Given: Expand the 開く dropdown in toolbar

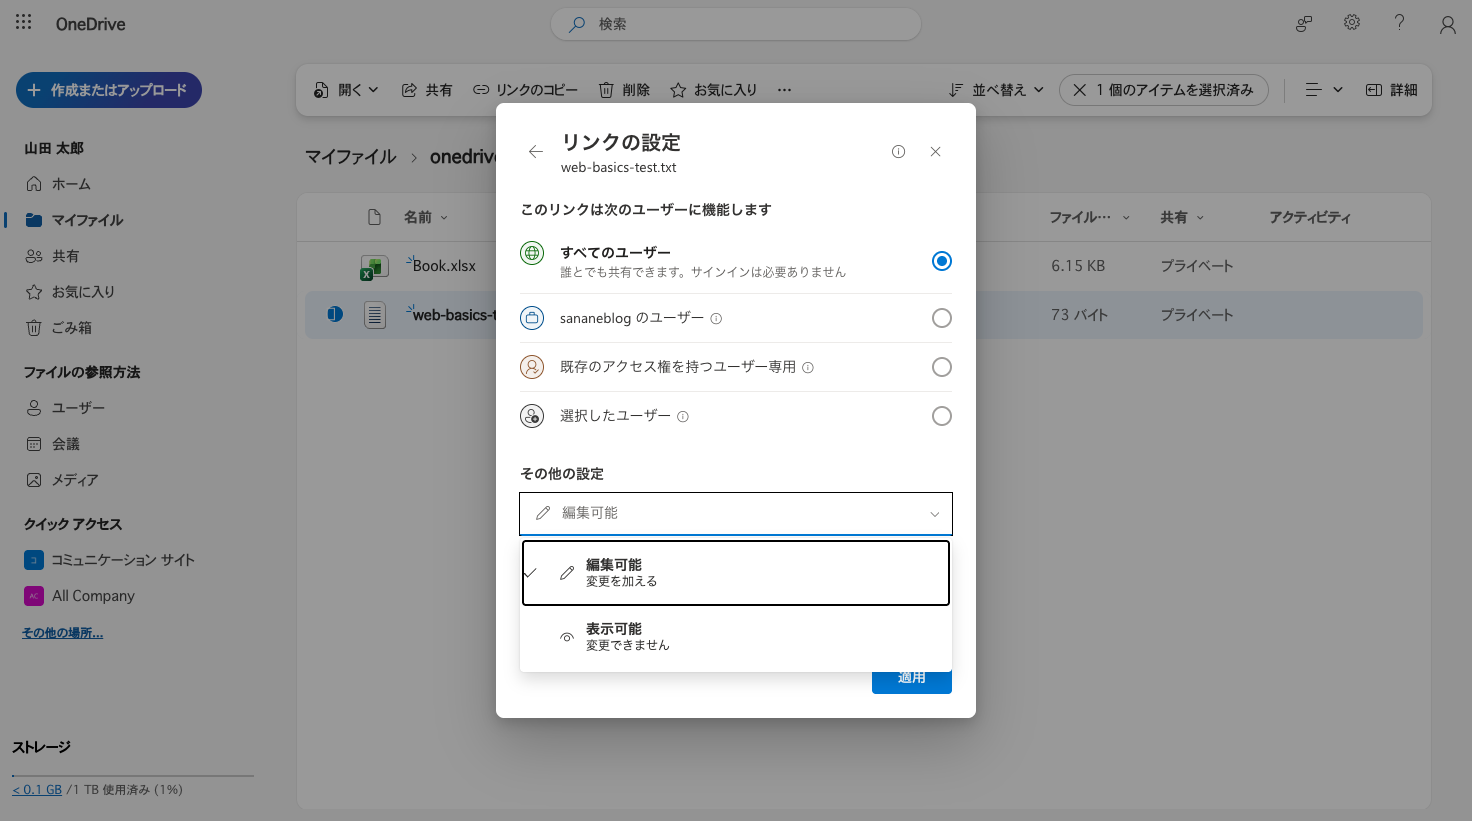Looking at the screenshot, I should click(x=346, y=90).
